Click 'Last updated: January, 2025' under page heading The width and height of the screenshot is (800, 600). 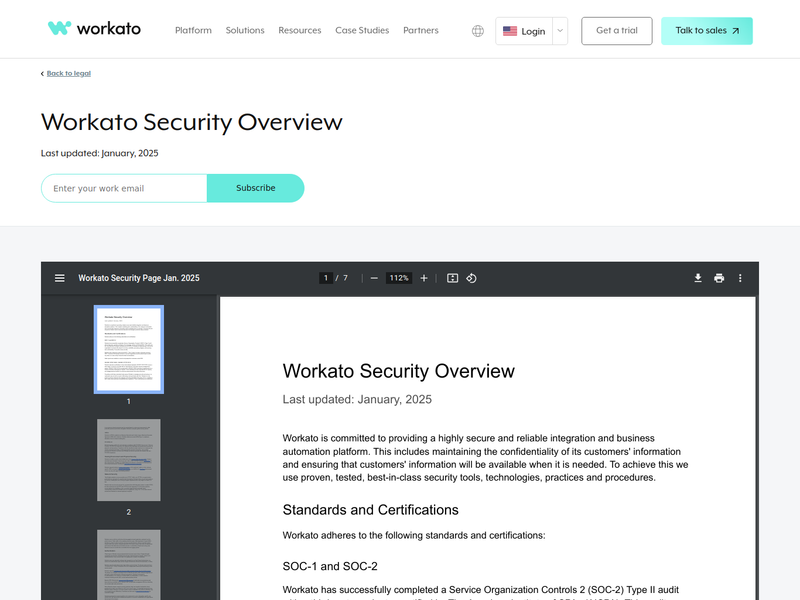coord(99,153)
